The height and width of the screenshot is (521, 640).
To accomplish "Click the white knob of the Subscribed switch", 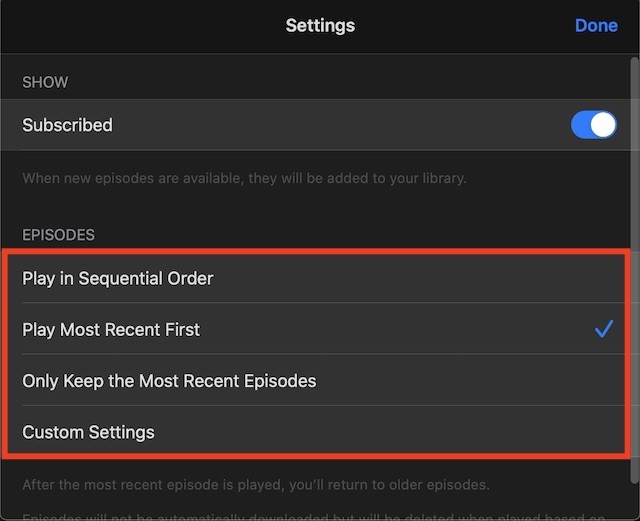I will (x=603, y=125).
